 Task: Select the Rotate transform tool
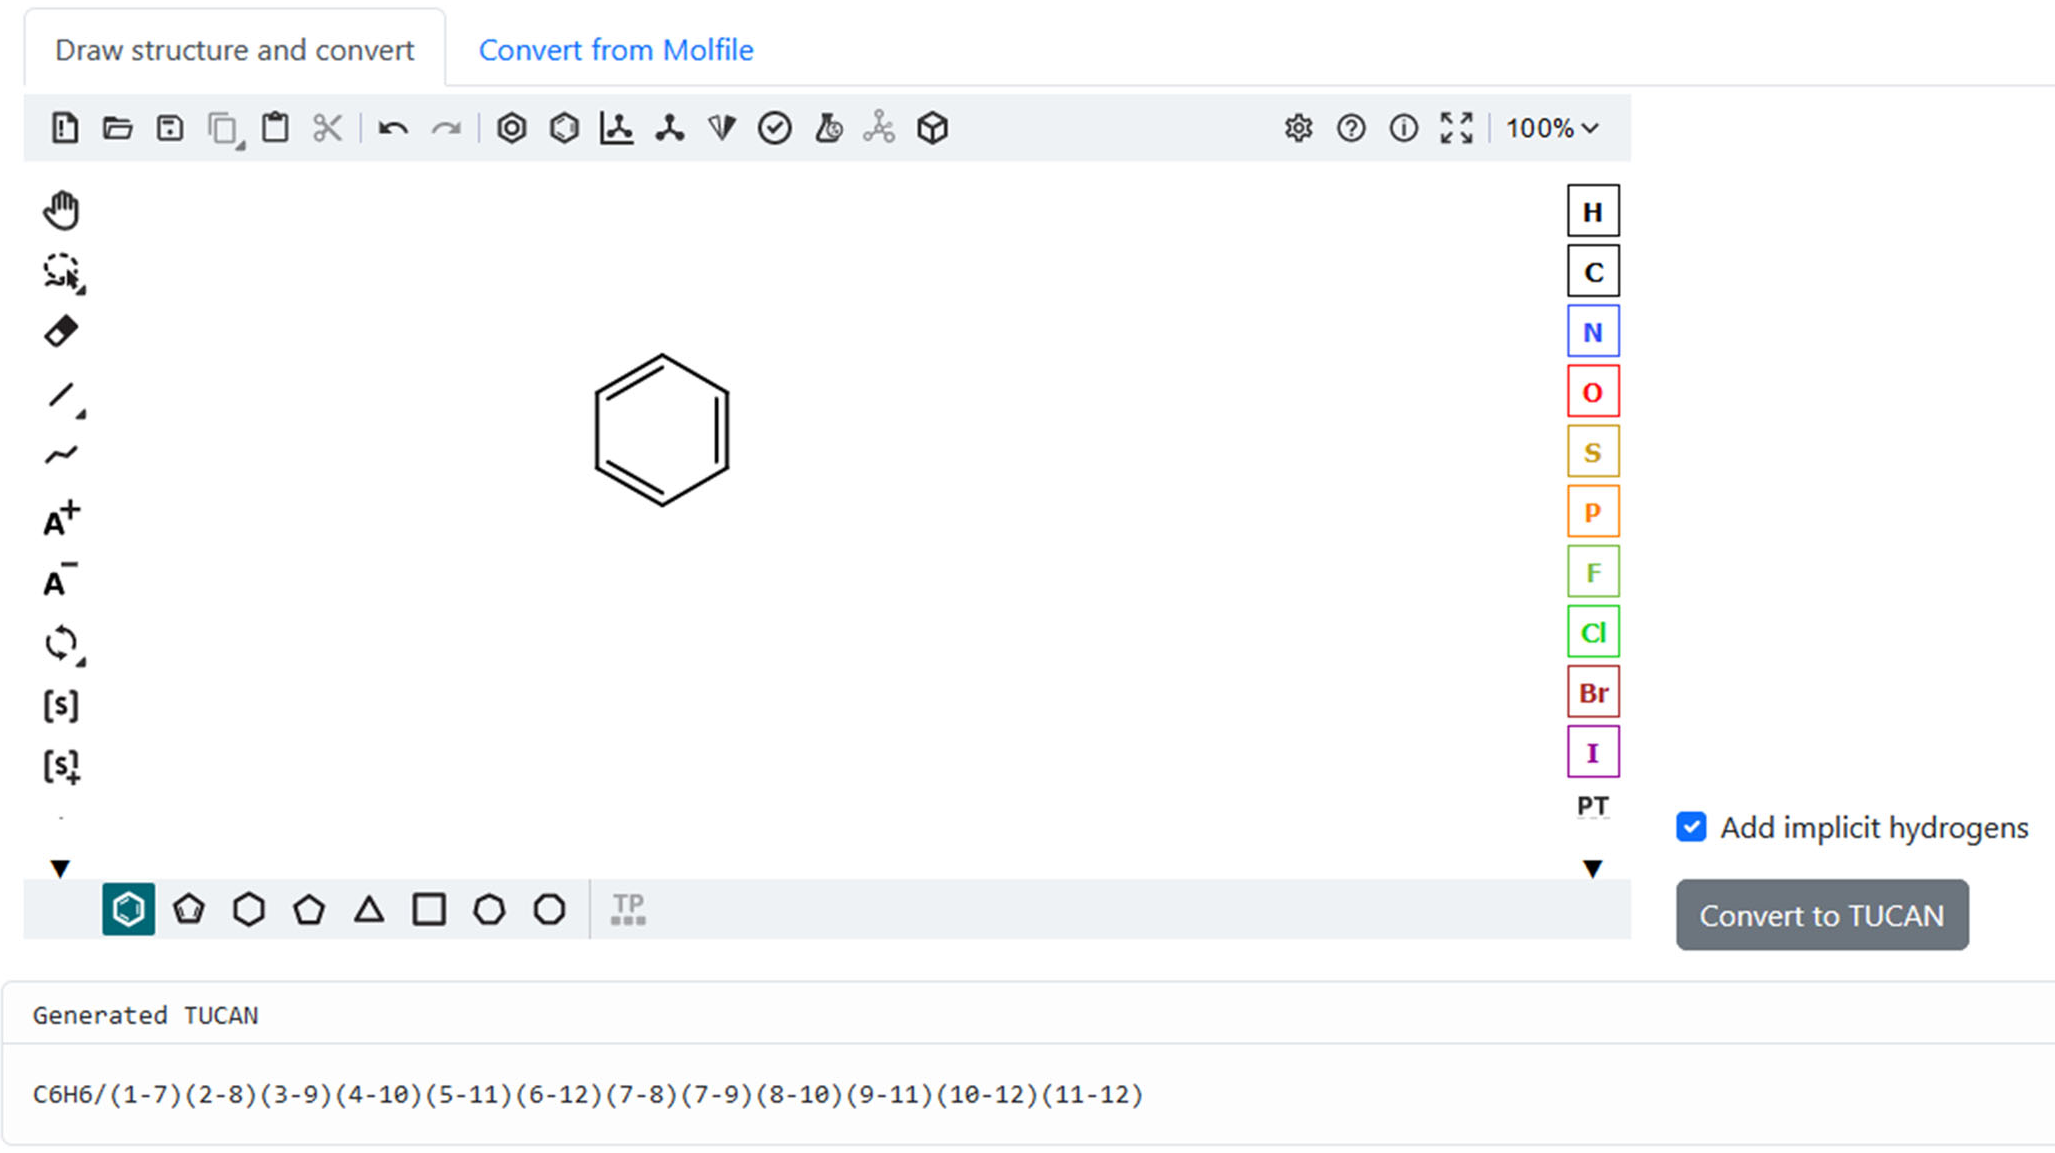click(63, 644)
